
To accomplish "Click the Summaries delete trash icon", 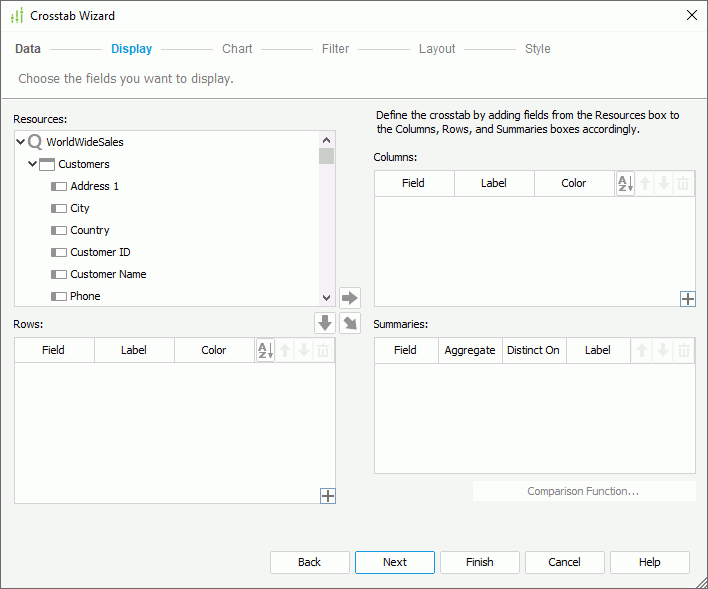I will coord(684,350).
